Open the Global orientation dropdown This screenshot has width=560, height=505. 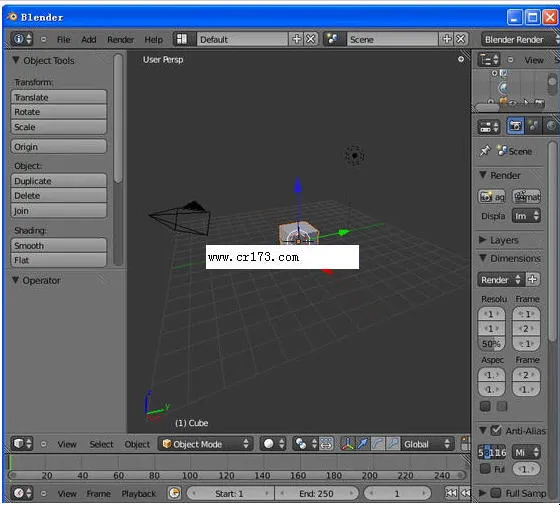[x=427, y=444]
